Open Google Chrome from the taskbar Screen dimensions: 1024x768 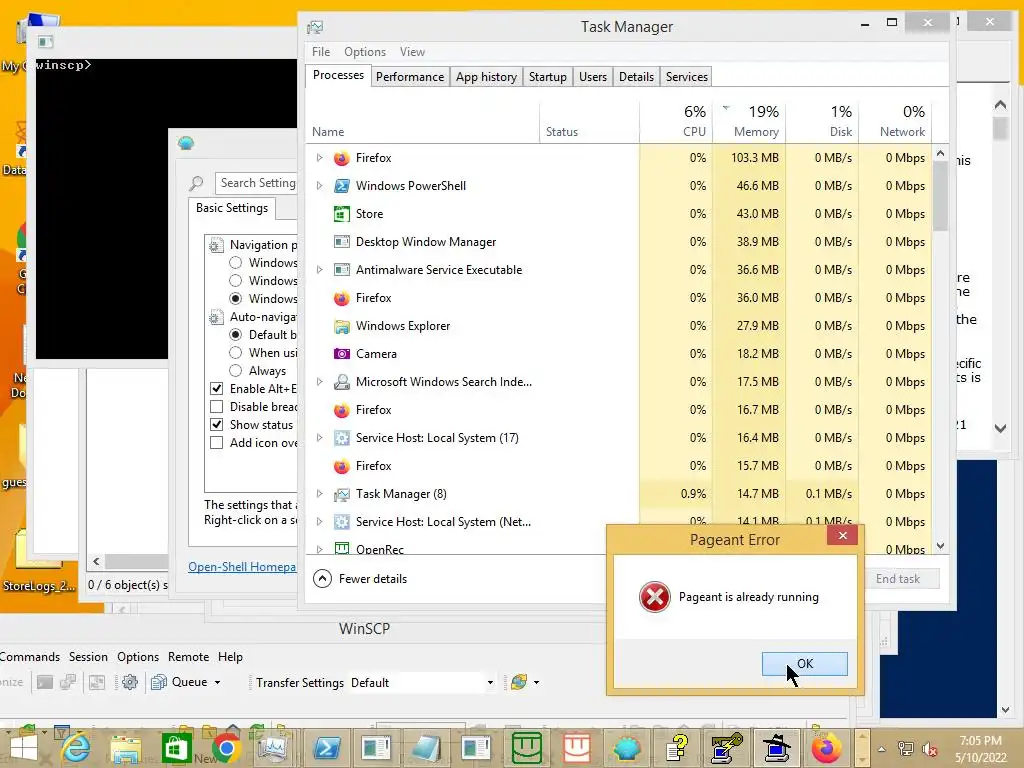tap(226, 748)
